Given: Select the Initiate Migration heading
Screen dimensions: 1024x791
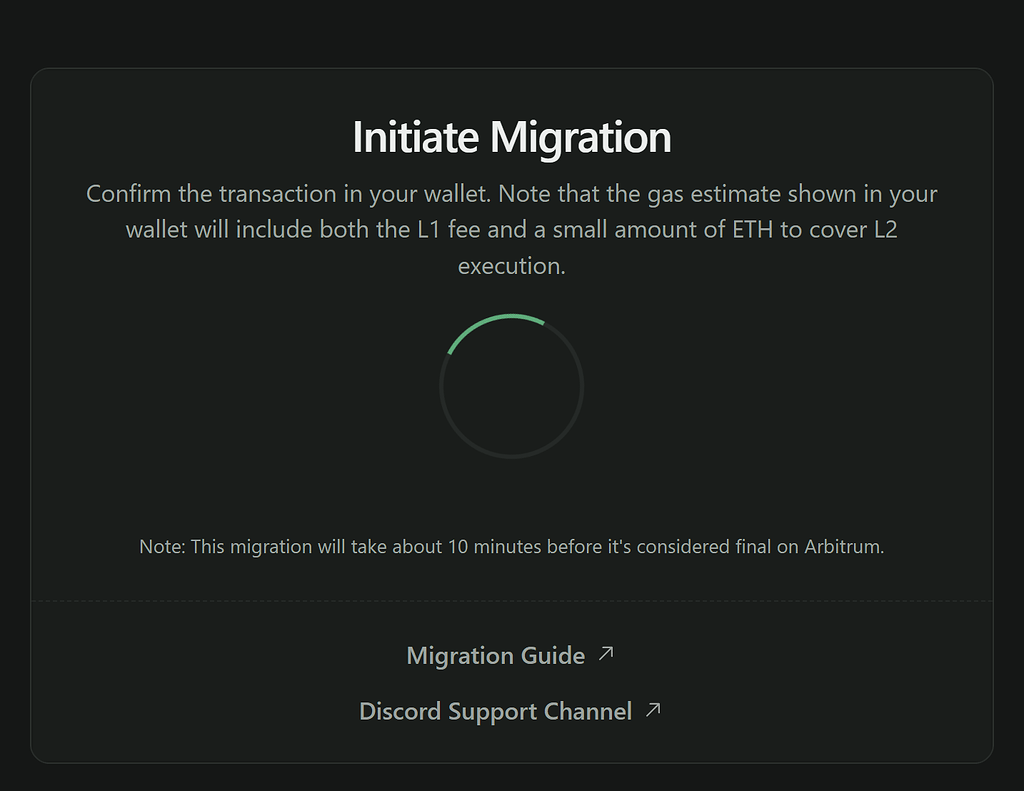Looking at the screenshot, I should [x=512, y=136].
